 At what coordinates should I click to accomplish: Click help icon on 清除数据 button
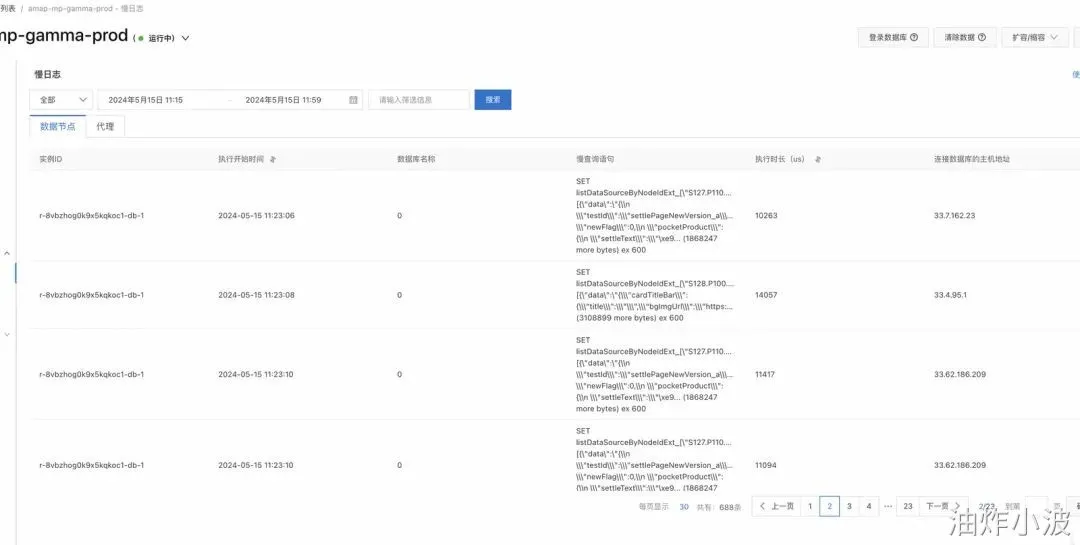pos(982,38)
